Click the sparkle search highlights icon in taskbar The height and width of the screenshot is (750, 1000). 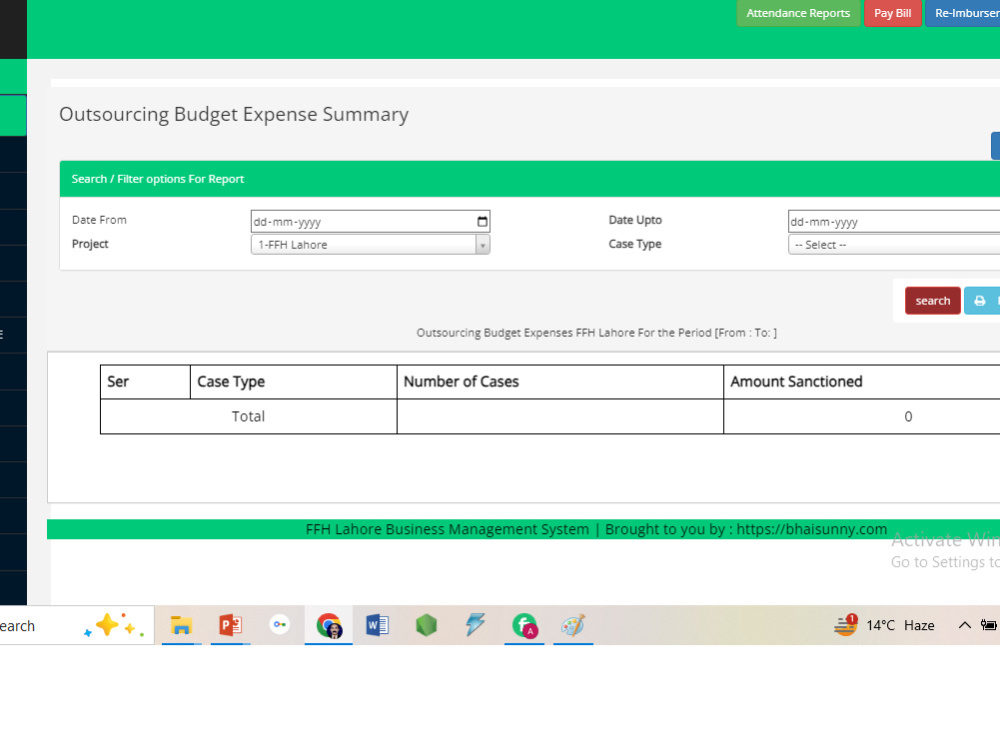(114, 625)
